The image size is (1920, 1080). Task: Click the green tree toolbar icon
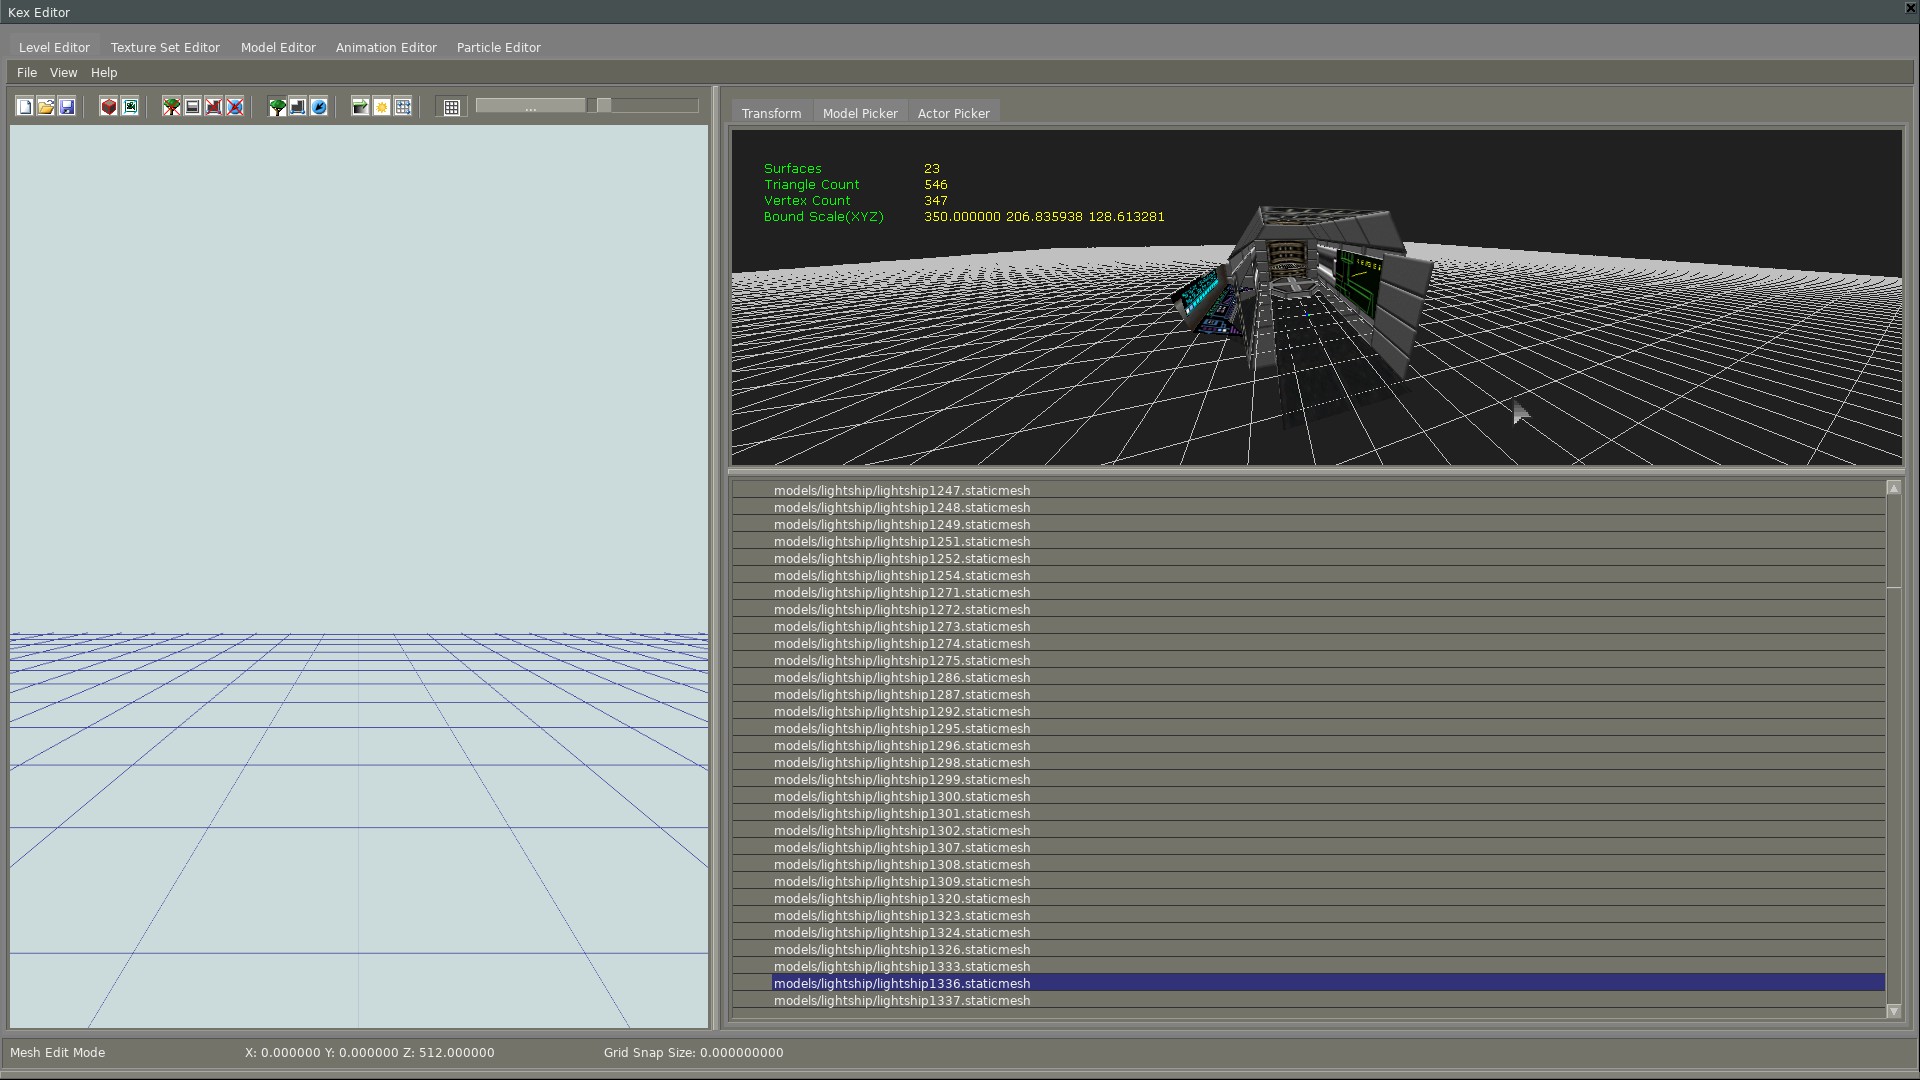pyautogui.click(x=277, y=107)
